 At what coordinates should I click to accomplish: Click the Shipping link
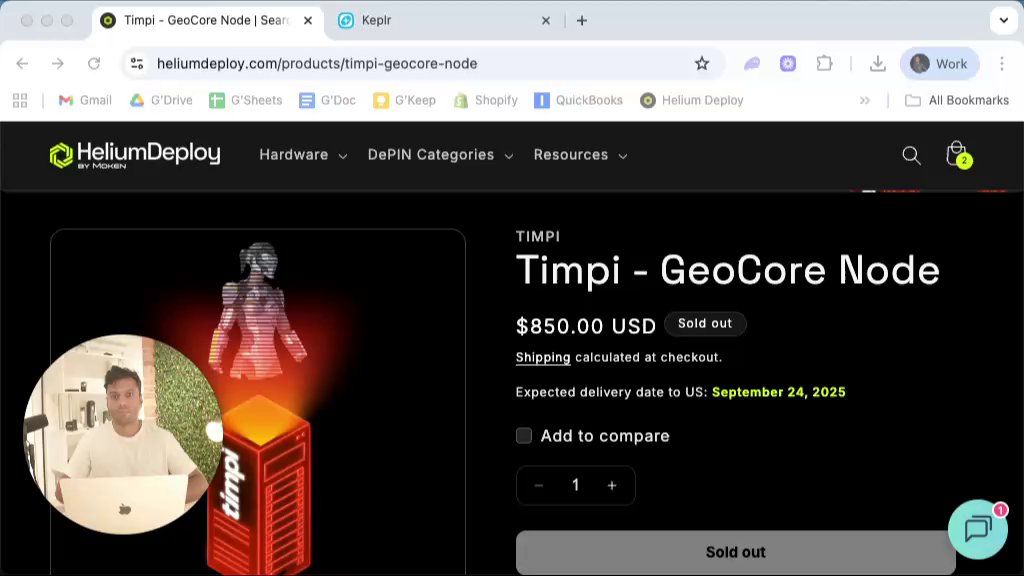pyautogui.click(x=543, y=357)
